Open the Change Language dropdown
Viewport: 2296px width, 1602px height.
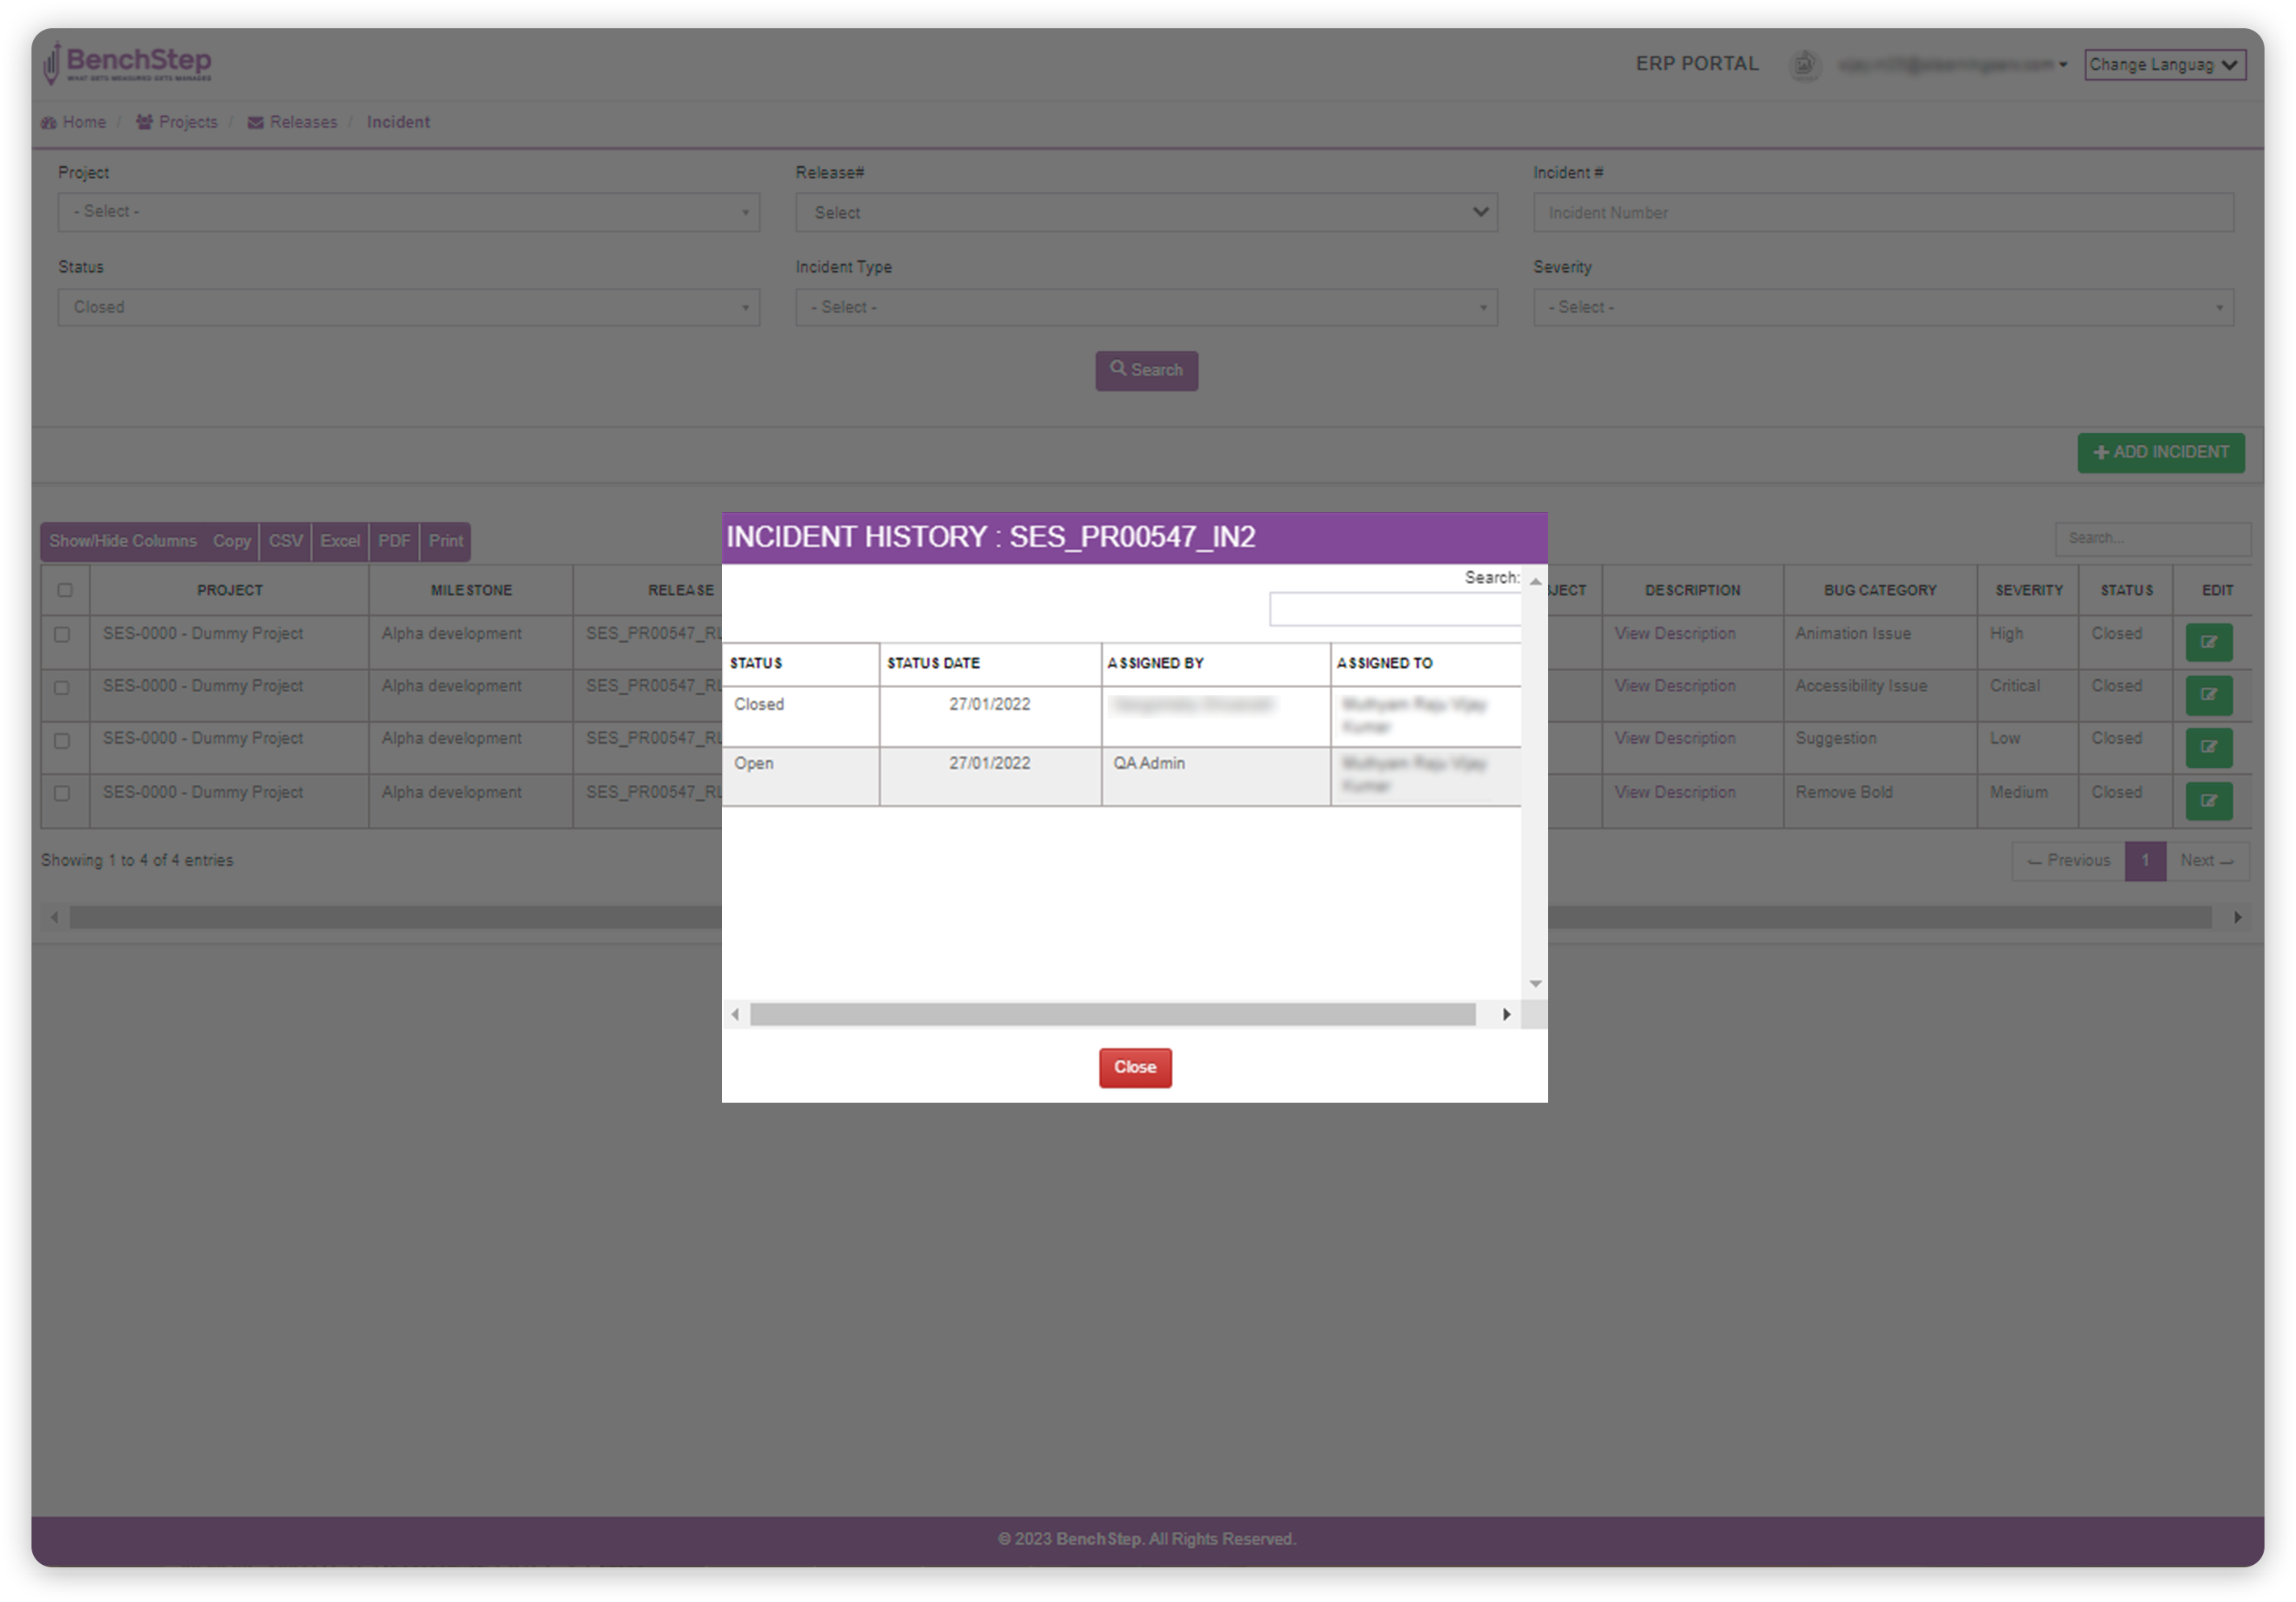[x=2165, y=65]
